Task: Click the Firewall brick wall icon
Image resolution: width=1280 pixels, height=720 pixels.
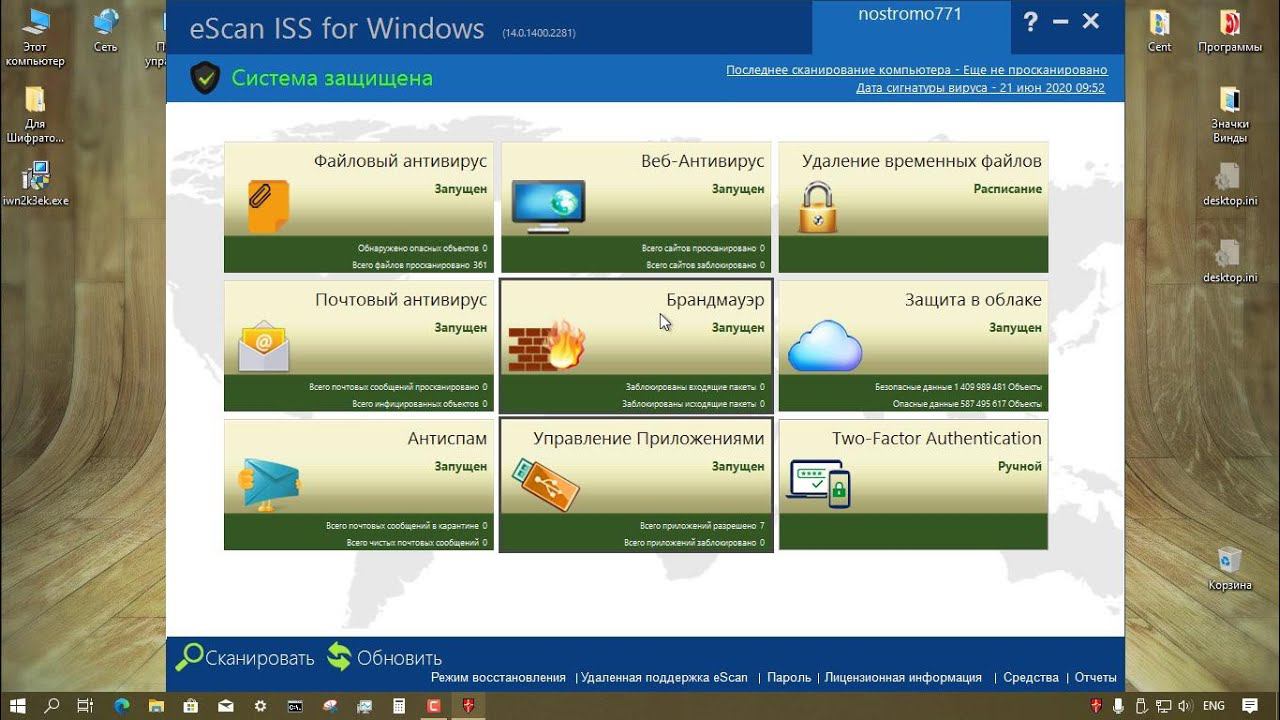Action: tap(547, 346)
